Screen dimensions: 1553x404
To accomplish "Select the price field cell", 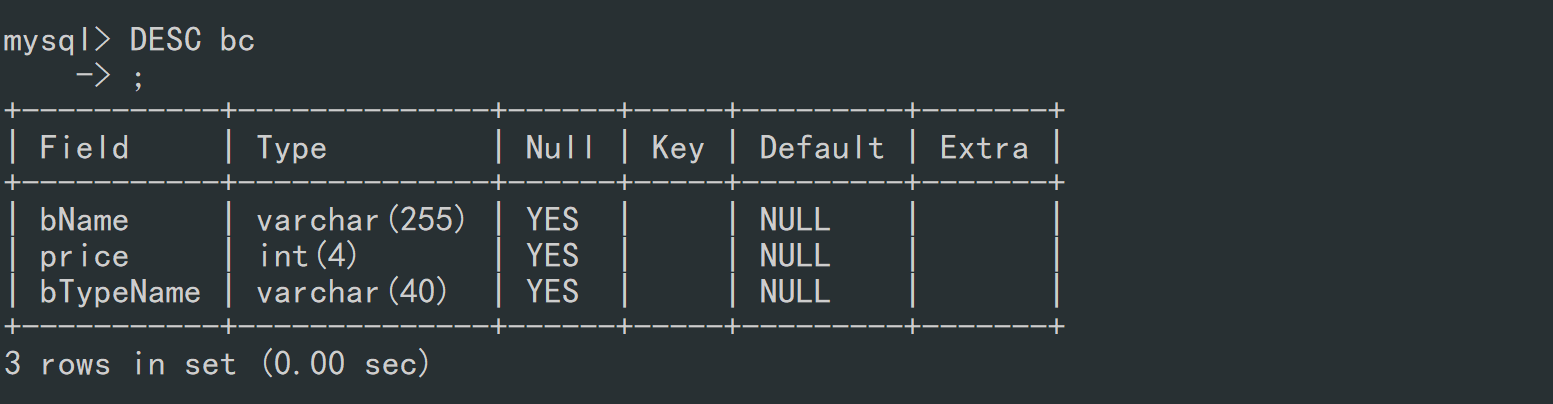I will [85, 256].
